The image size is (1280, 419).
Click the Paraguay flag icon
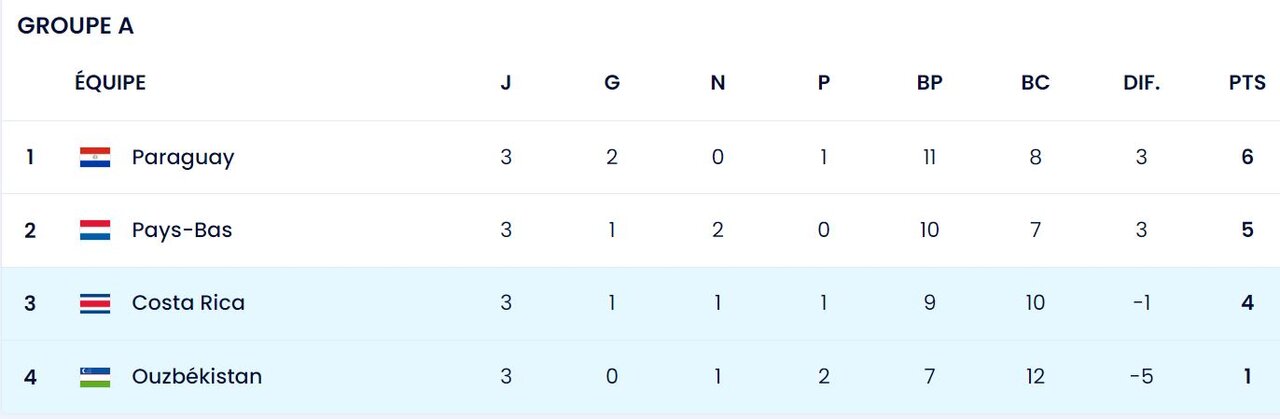coord(95,157)
